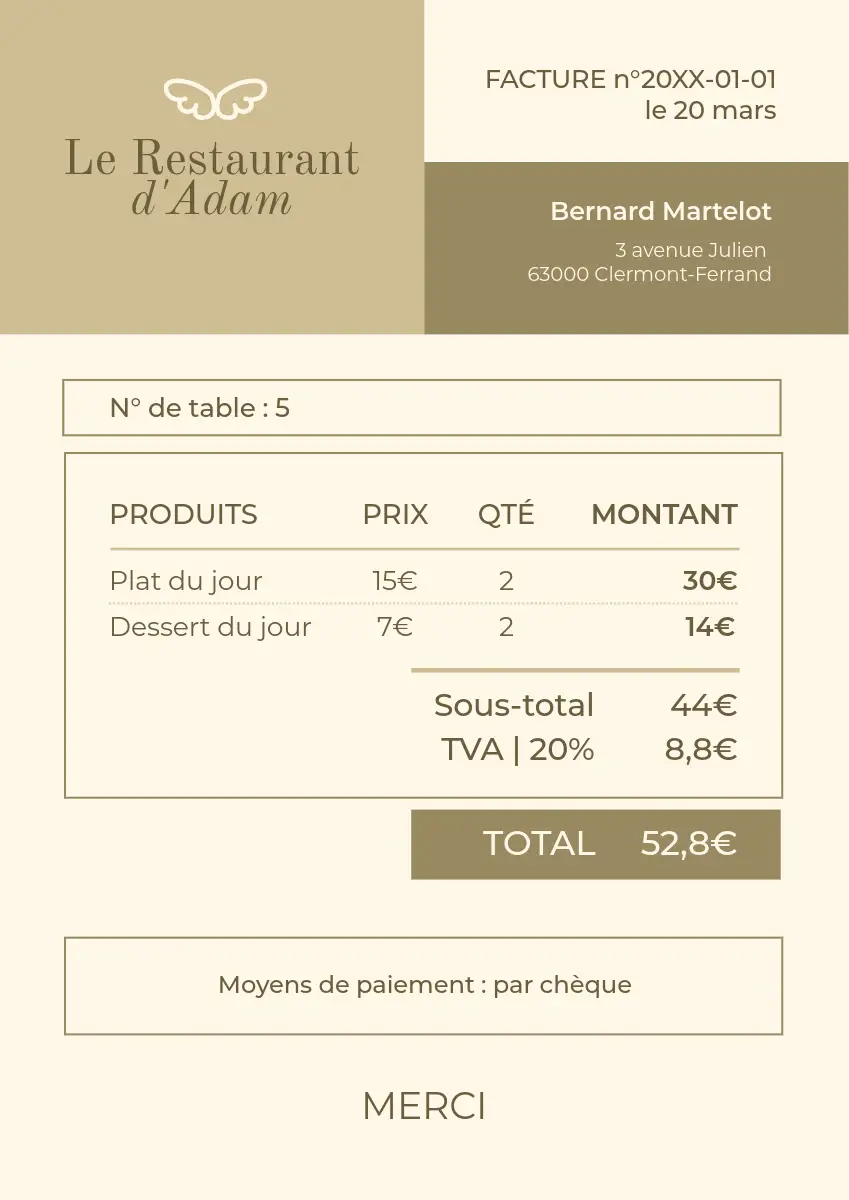The image size is (849, 1200).
Task: Select the date "le 20 mars"
Action: coord(710,110)
